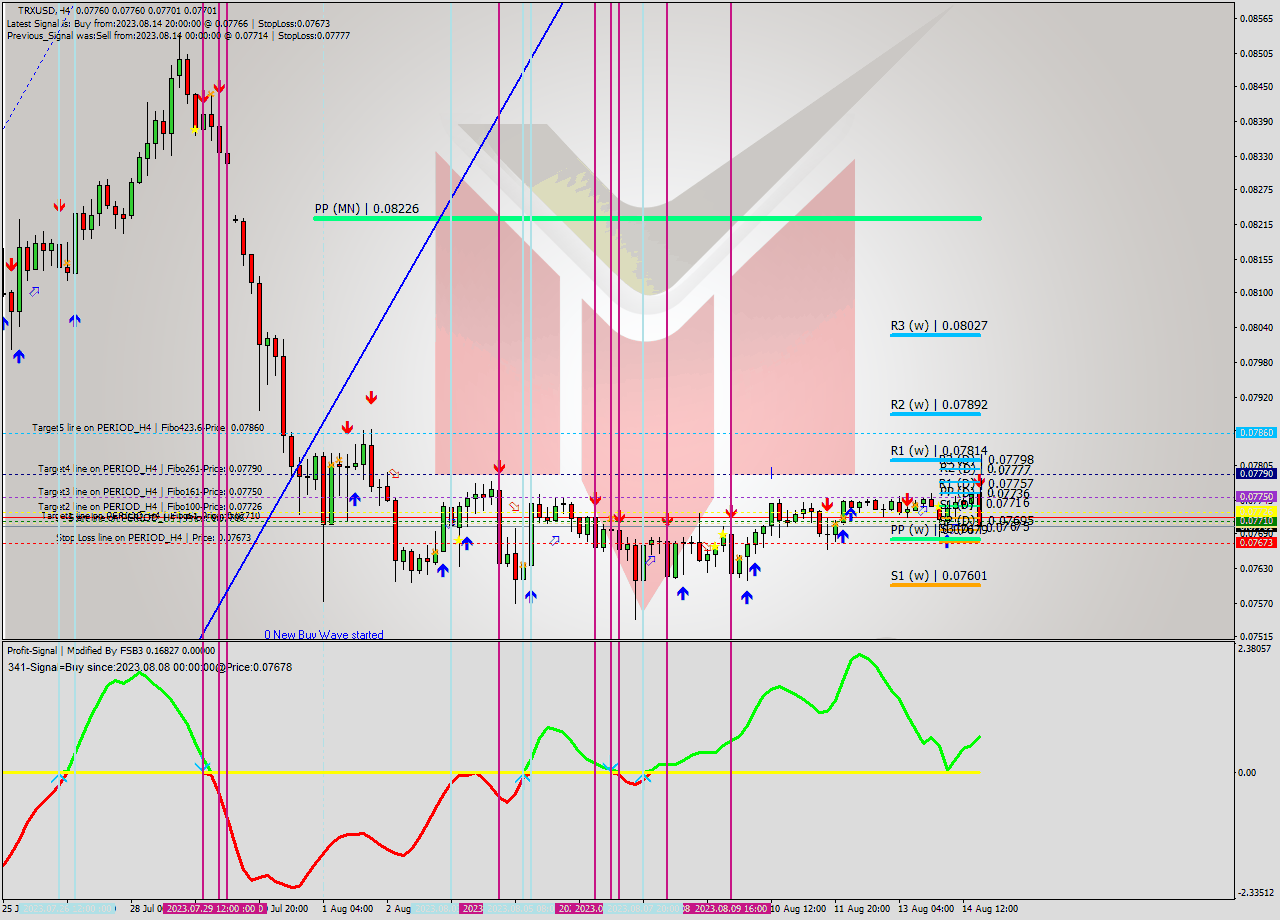The height and width of the screenshot is (920, 1280).
Task: Click the '0 New Buy Wave started' text
Action: 323,635
